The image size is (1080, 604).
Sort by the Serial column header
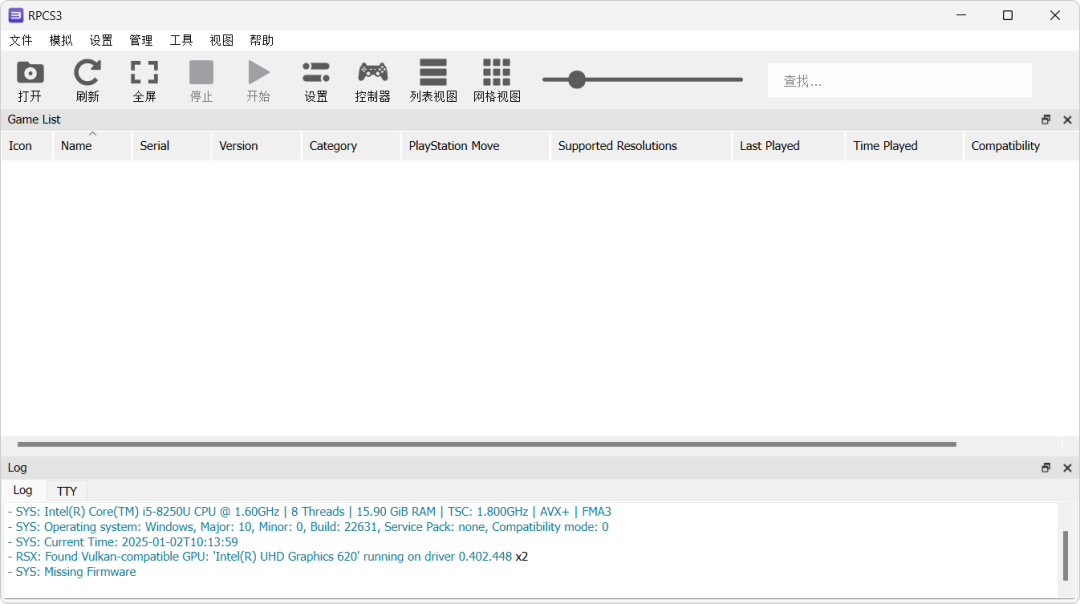tap(172, 146)
